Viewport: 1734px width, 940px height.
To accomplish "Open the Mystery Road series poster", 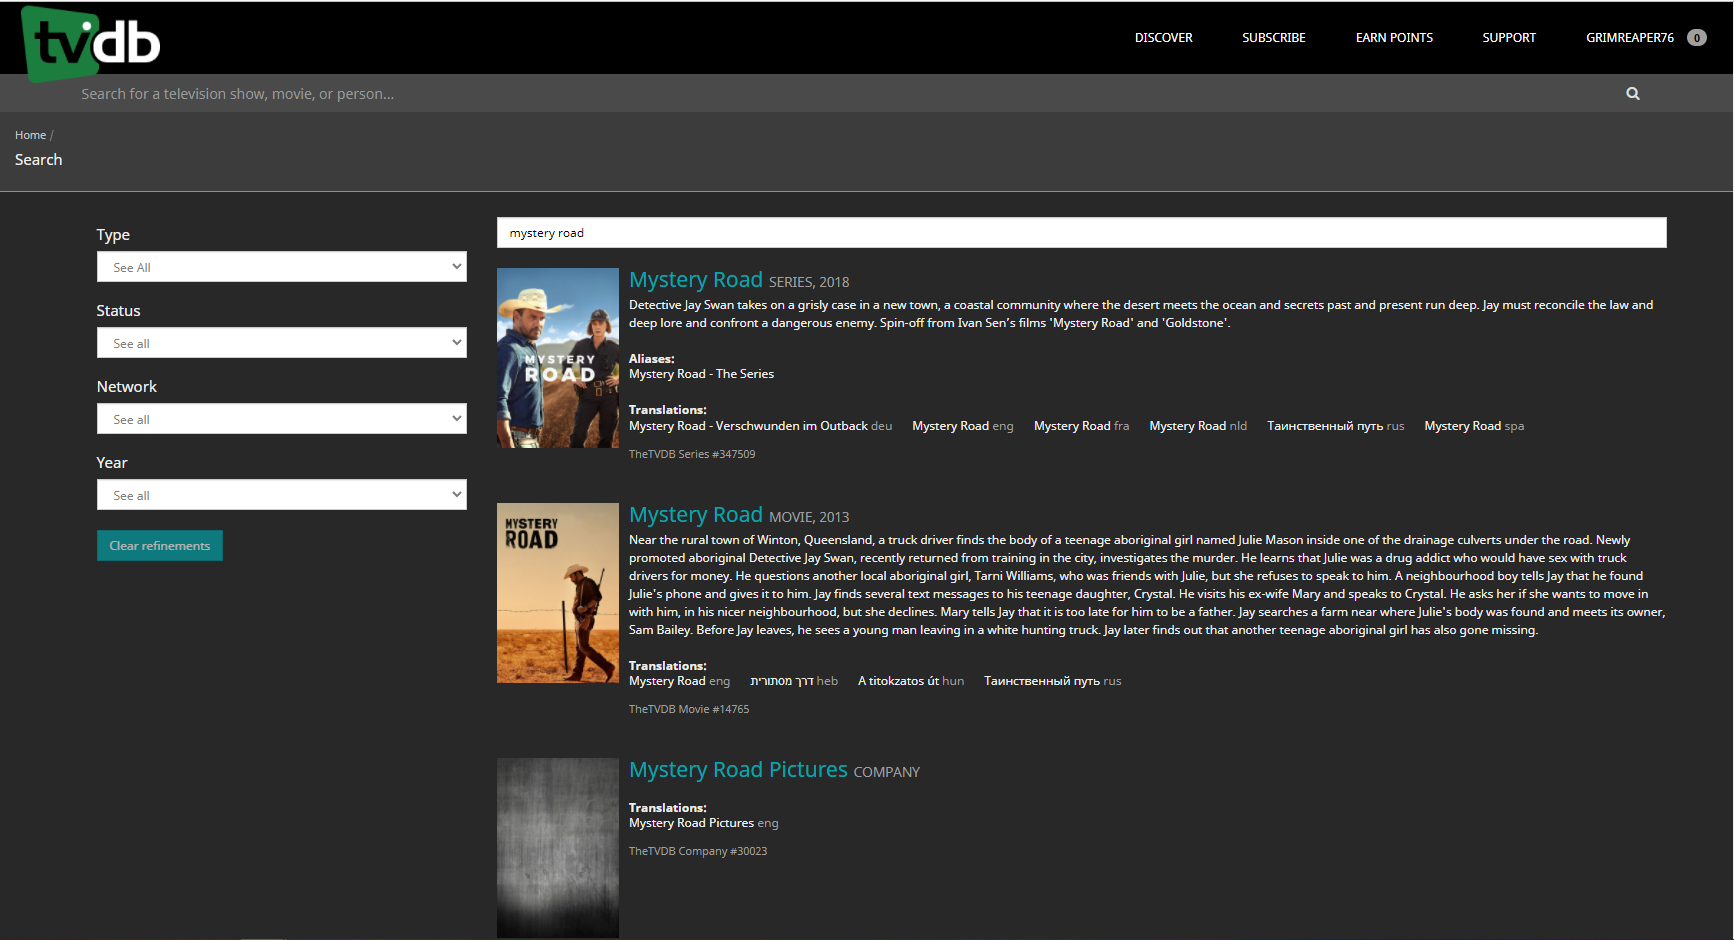I will 557,358.
